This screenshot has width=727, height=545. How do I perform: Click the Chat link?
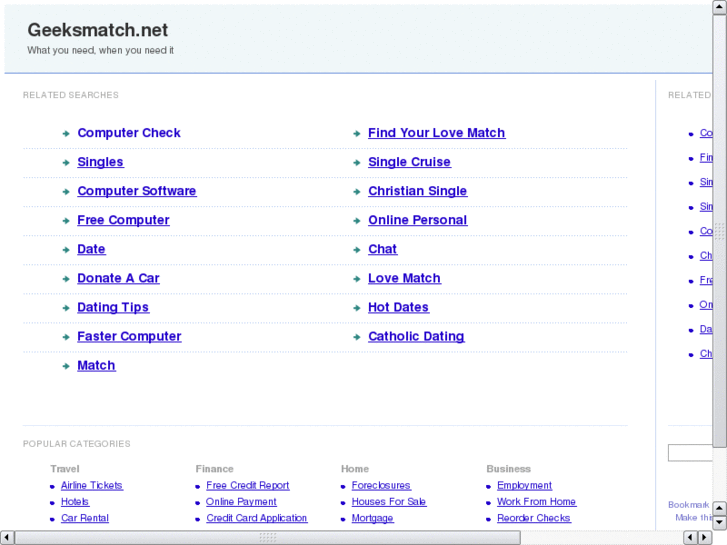coord(382,249)
